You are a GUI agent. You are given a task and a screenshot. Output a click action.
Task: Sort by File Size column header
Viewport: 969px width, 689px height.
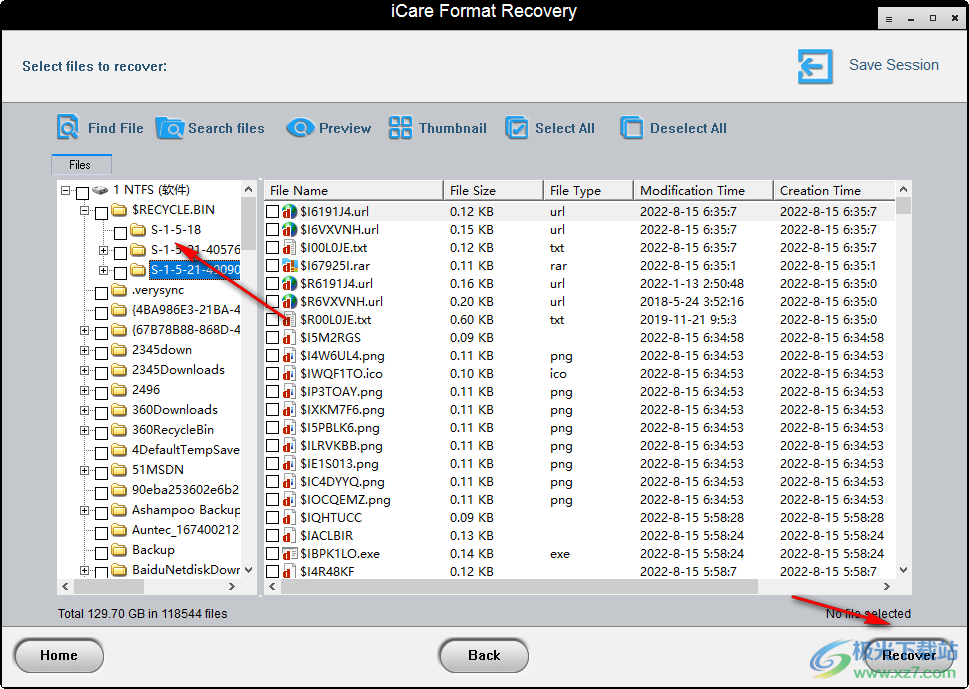(x=494, y=191)
